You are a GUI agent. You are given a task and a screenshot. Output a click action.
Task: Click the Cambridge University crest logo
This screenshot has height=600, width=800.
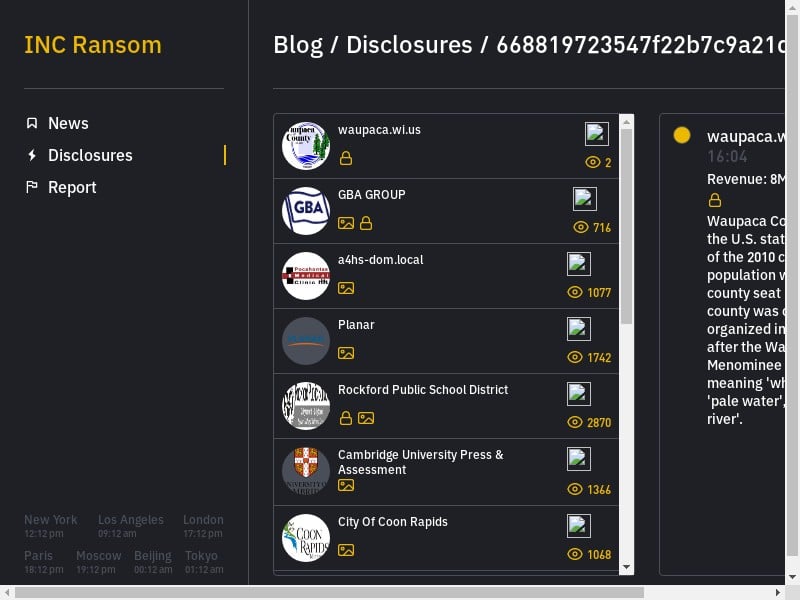coord(306,471)
